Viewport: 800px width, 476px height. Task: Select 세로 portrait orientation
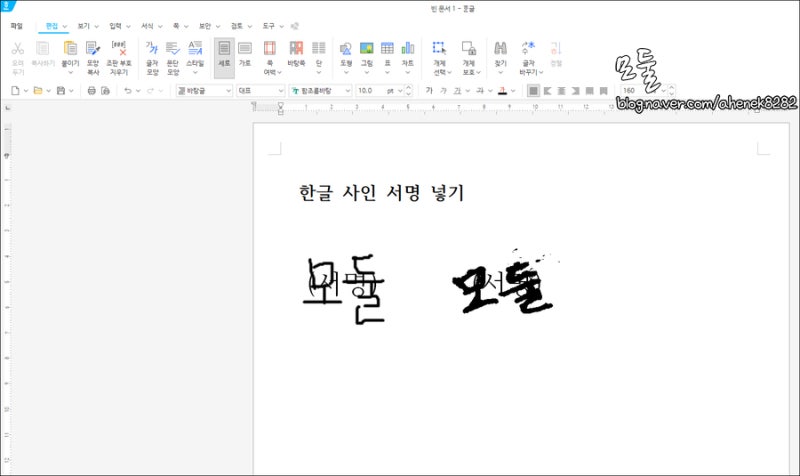(x=224, y=58)
